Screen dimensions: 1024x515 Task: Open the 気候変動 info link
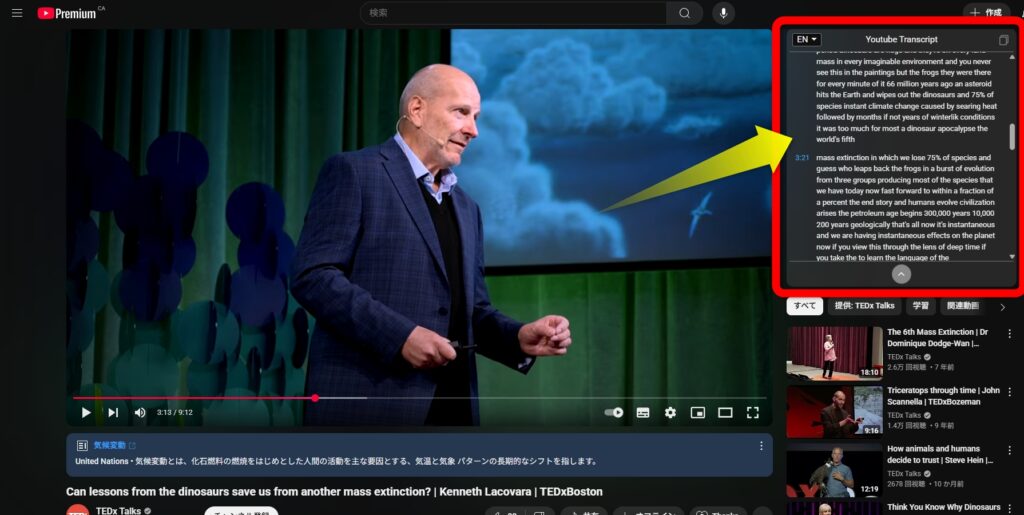(114, 445)
